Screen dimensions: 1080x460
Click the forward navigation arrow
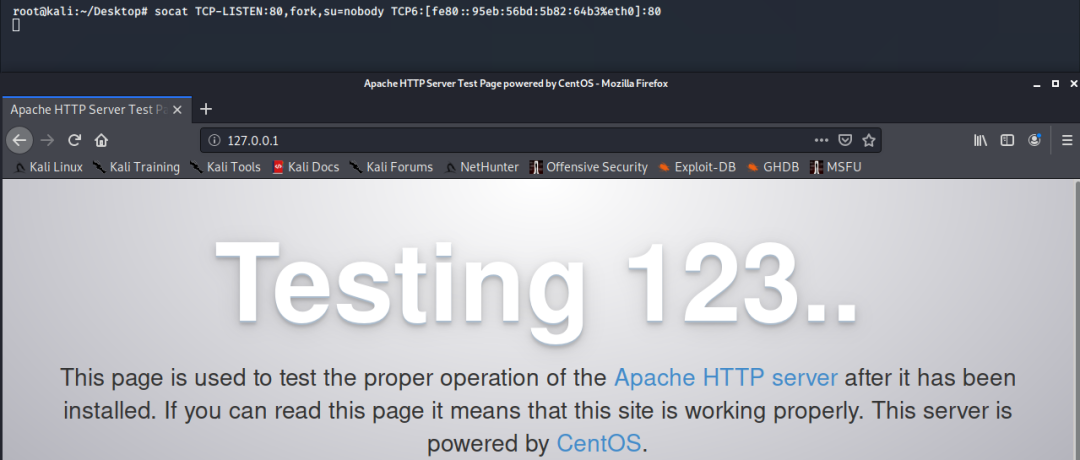coord(47,140)
